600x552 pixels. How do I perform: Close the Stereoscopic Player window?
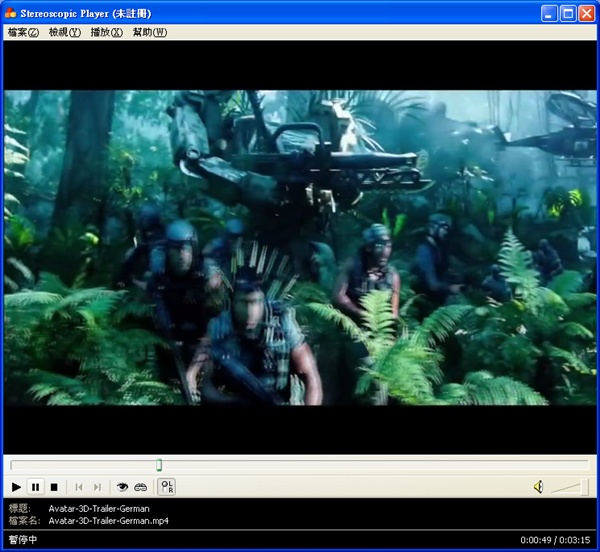click(587, 14)
